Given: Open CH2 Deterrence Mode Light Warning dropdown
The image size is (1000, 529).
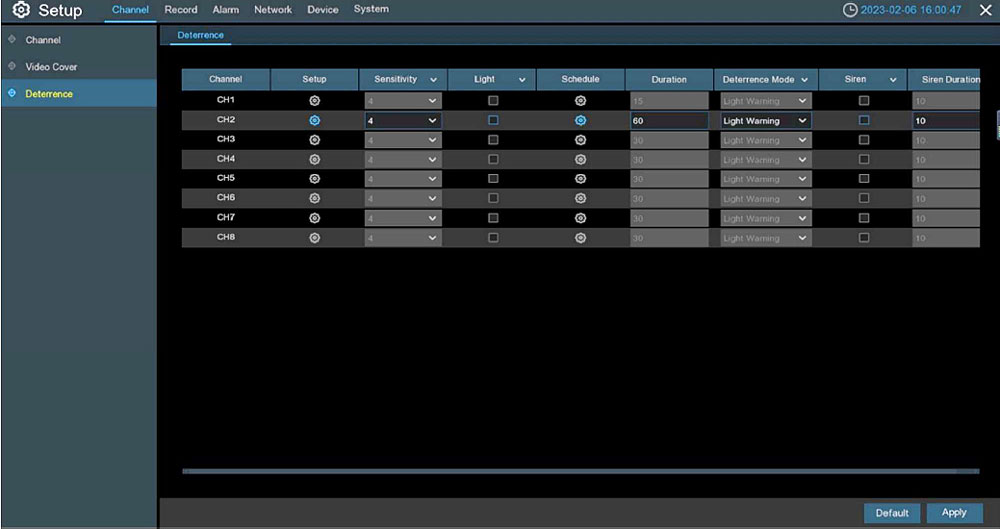Looking at the screenshot, I should coord(766,121).
